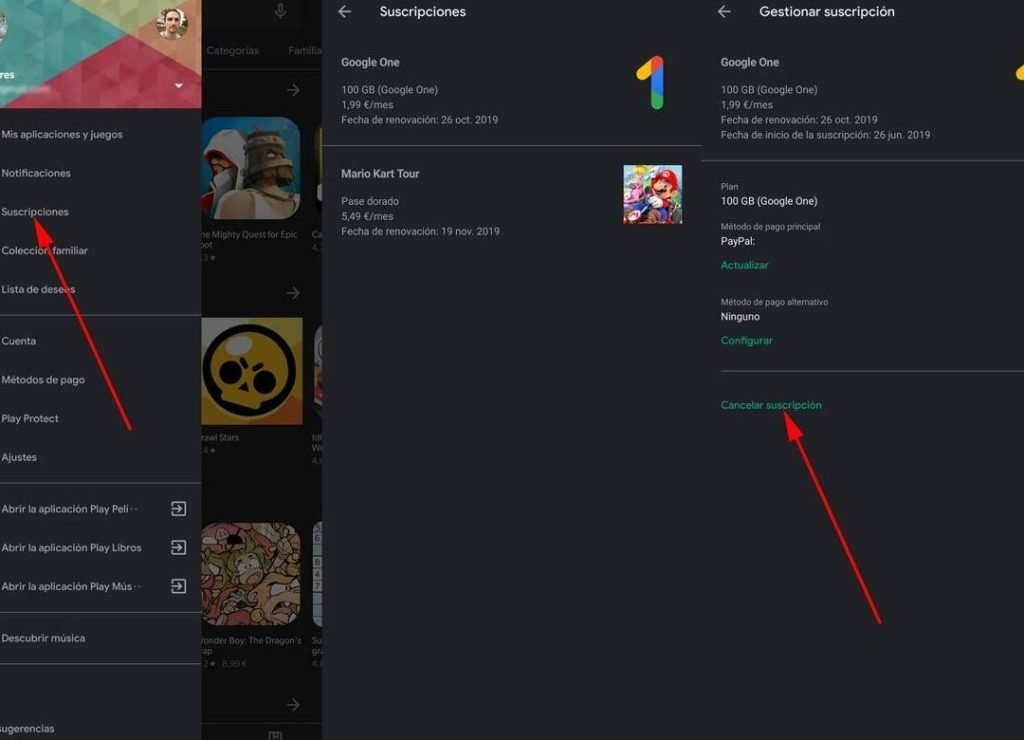
Task: Select Métodos de pago menu item
Action: click(43, 380)
